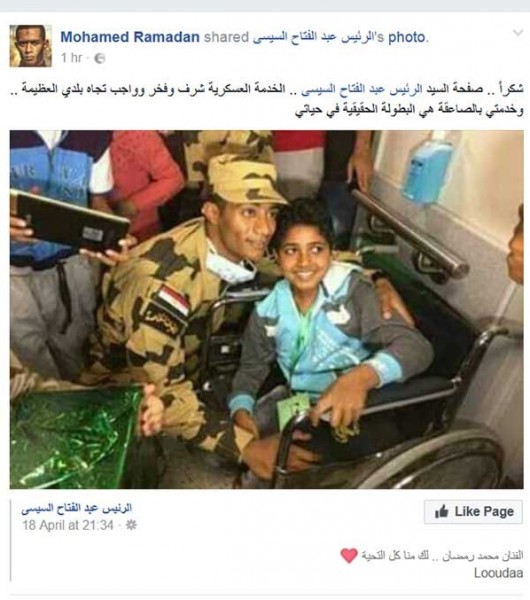Click Mohamed Ramadan's profile picture thumbnail
The height and width of the screenshot is (600, 530).
[31, 46]
